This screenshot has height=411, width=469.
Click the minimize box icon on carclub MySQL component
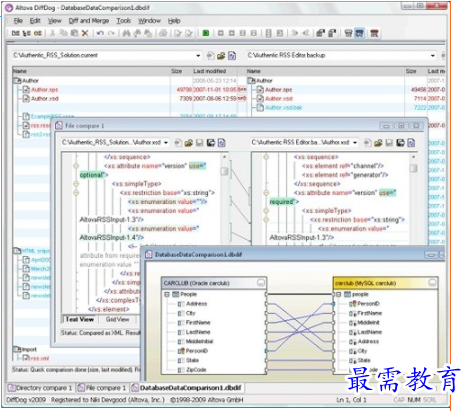tap(432, 283)
